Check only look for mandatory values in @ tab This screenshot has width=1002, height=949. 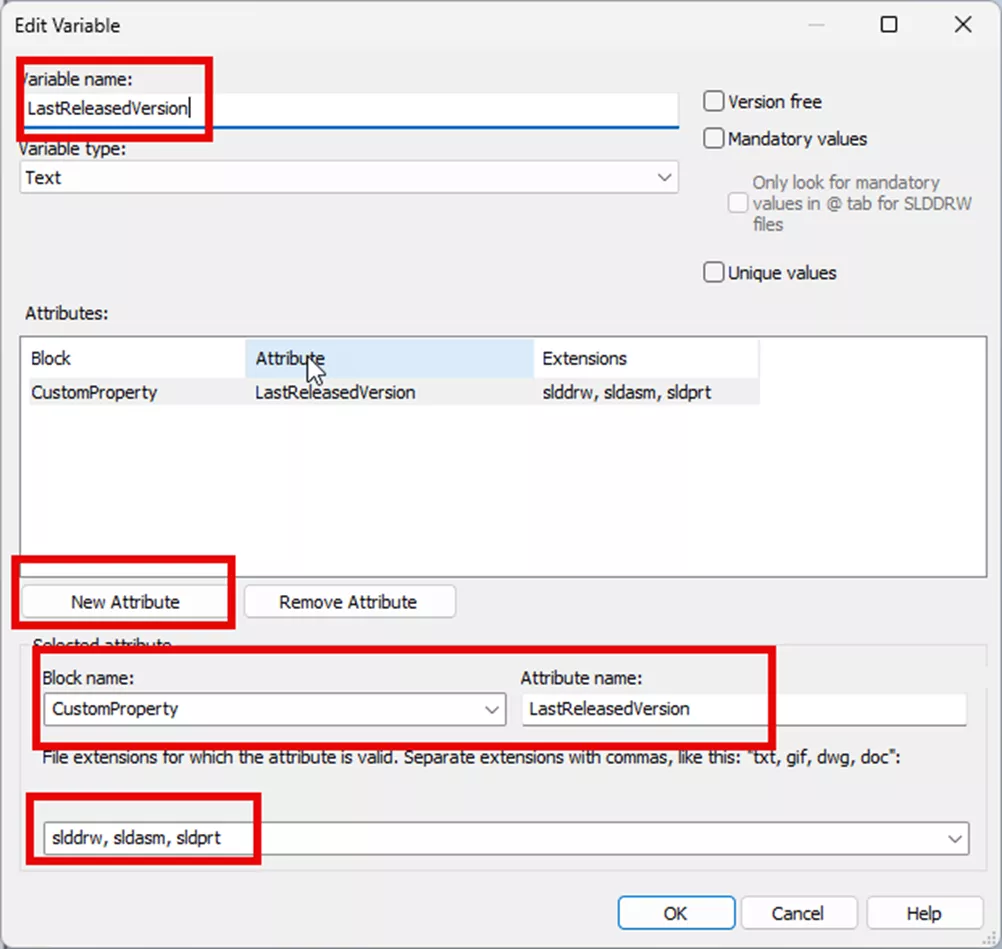pos(738,202)
